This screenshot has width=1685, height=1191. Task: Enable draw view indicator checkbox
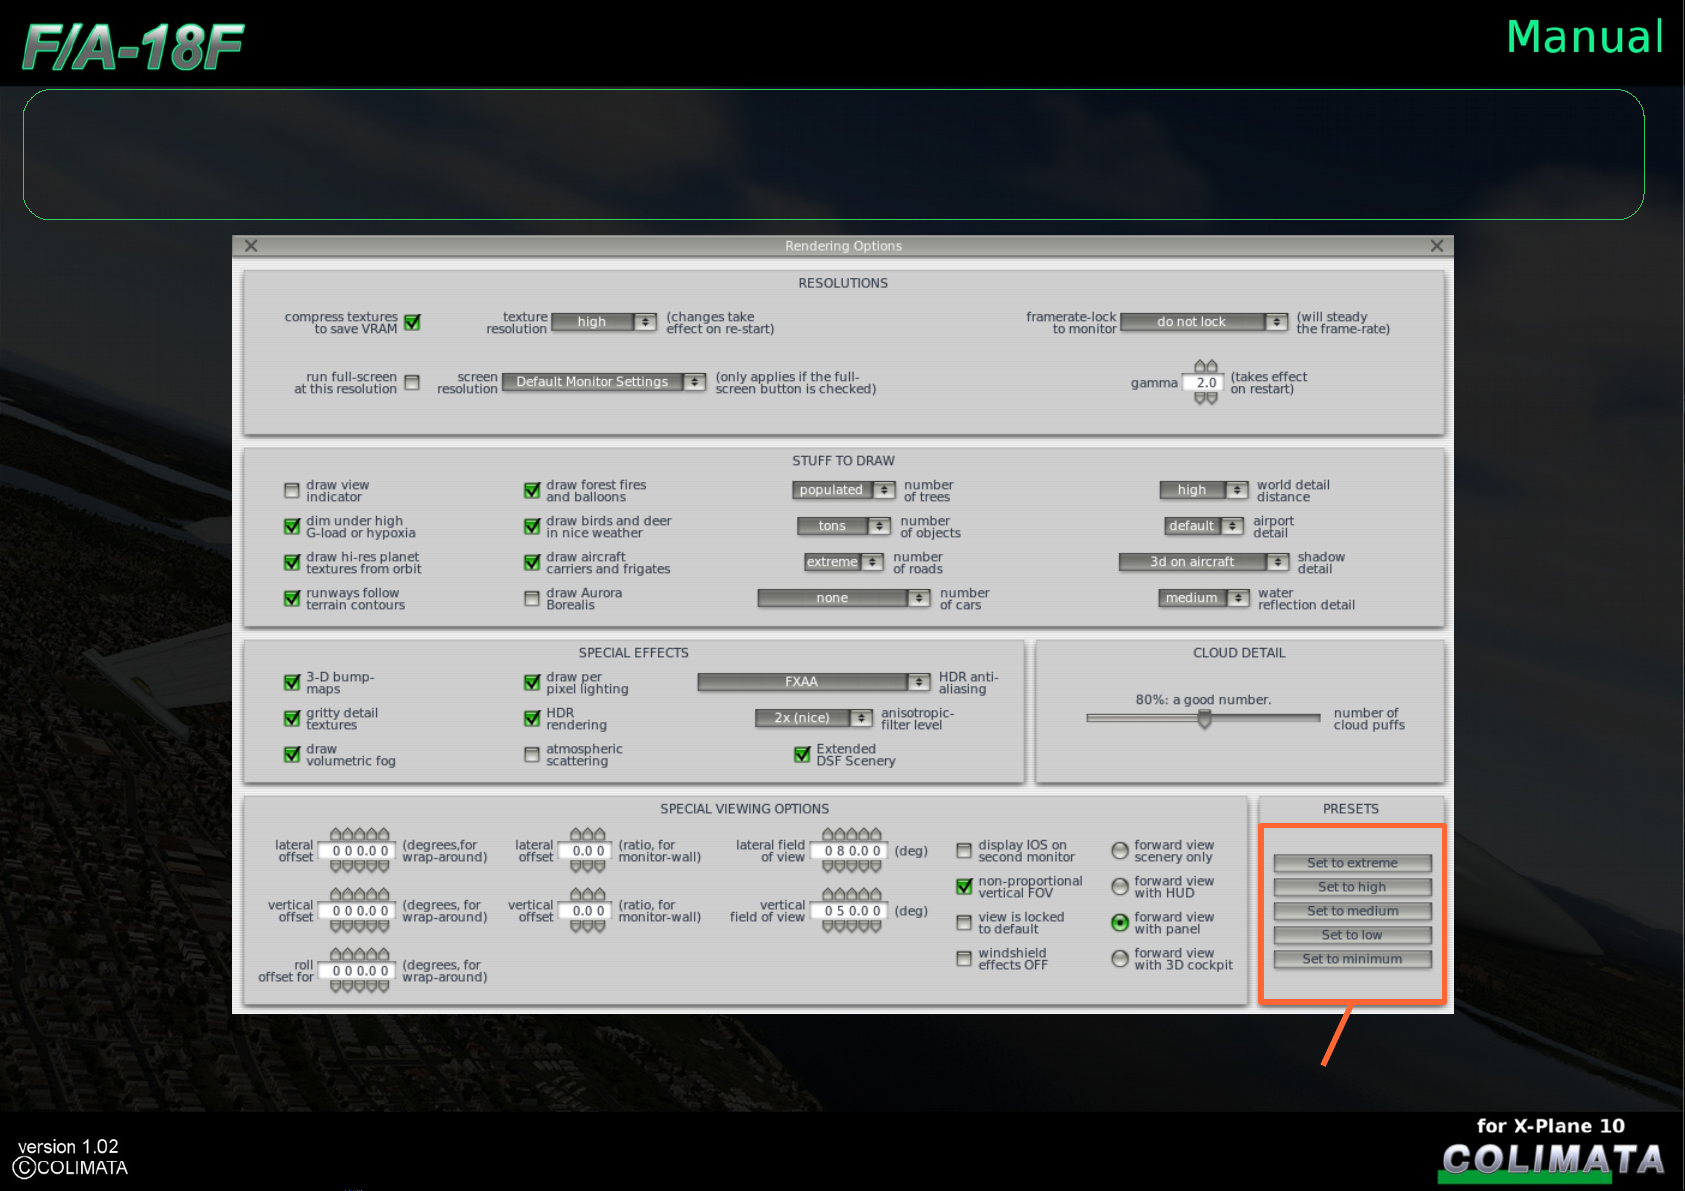click(292, 491)
